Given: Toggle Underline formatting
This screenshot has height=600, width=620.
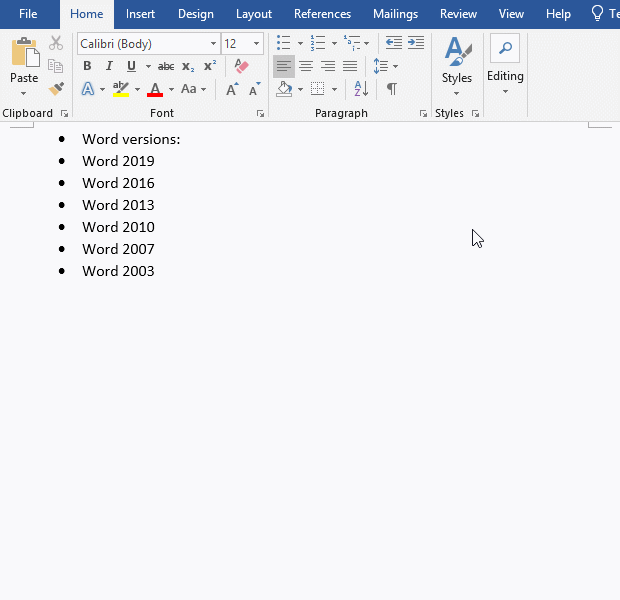Looking at the screenshot, I should [x=131, y=66].
